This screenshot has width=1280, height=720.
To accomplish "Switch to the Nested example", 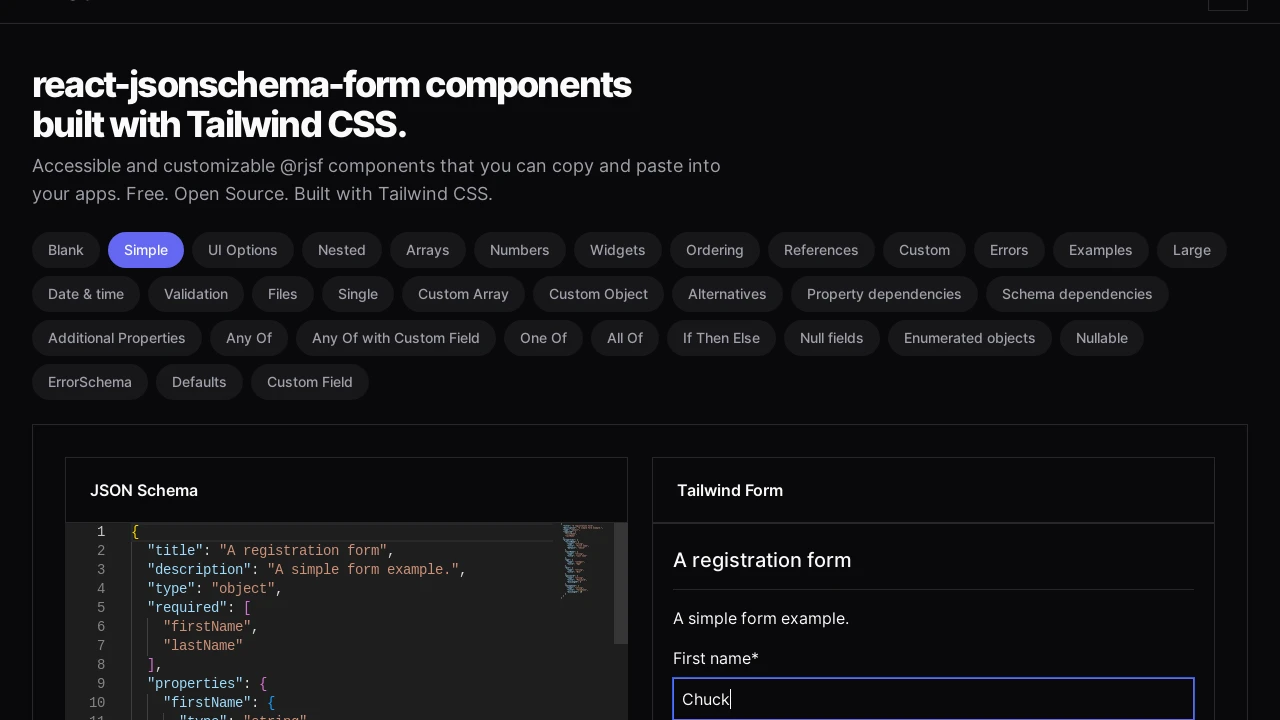I will [x=342, y=250].
